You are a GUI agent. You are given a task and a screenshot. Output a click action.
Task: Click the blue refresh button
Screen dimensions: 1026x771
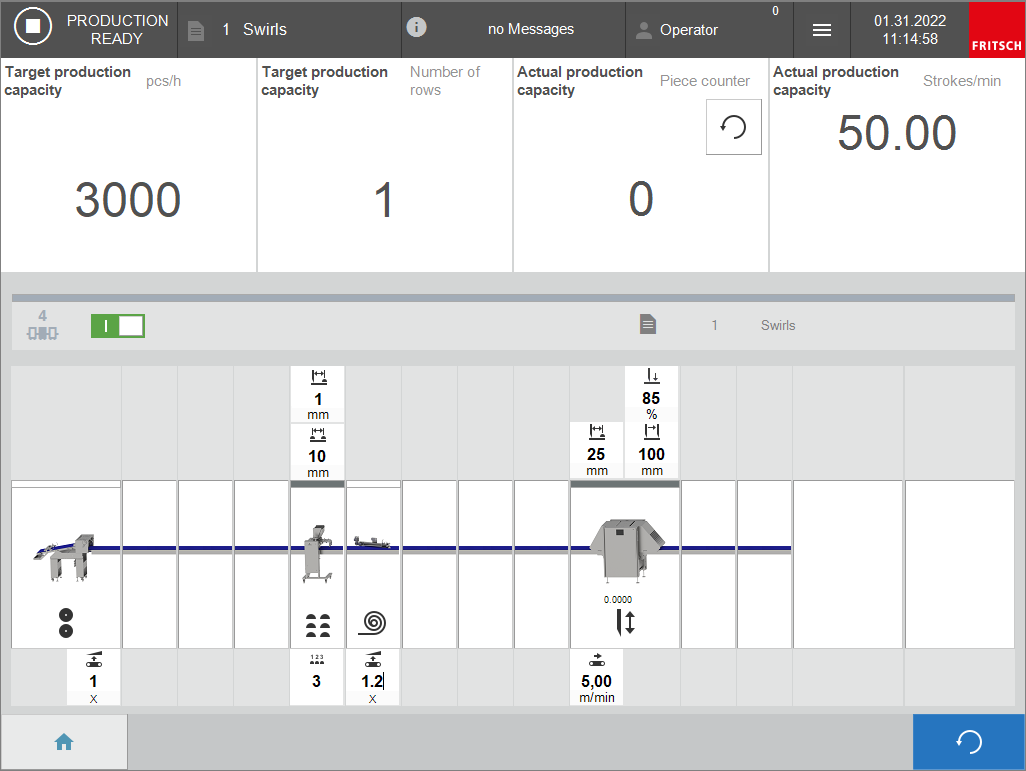[968, 742]
